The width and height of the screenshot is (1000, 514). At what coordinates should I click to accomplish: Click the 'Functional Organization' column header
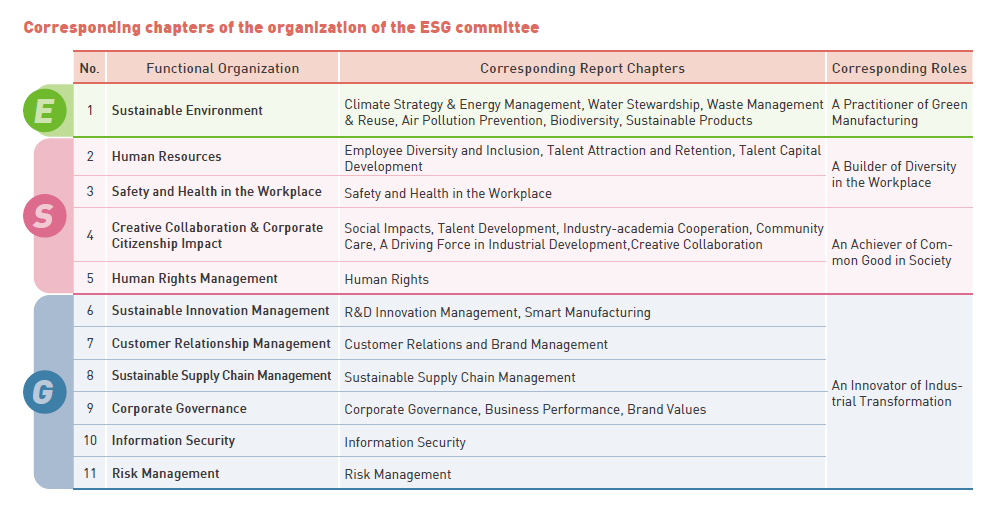pos(222,69)
